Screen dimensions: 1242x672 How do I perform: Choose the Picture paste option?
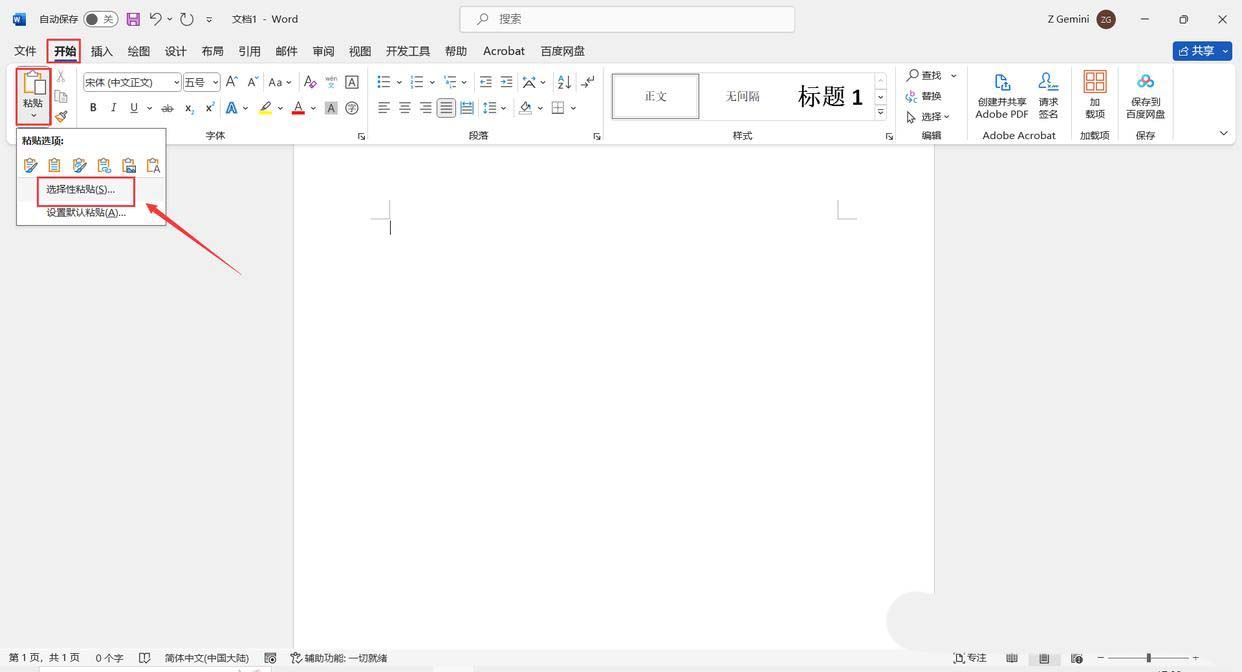(x=129, y=165)
